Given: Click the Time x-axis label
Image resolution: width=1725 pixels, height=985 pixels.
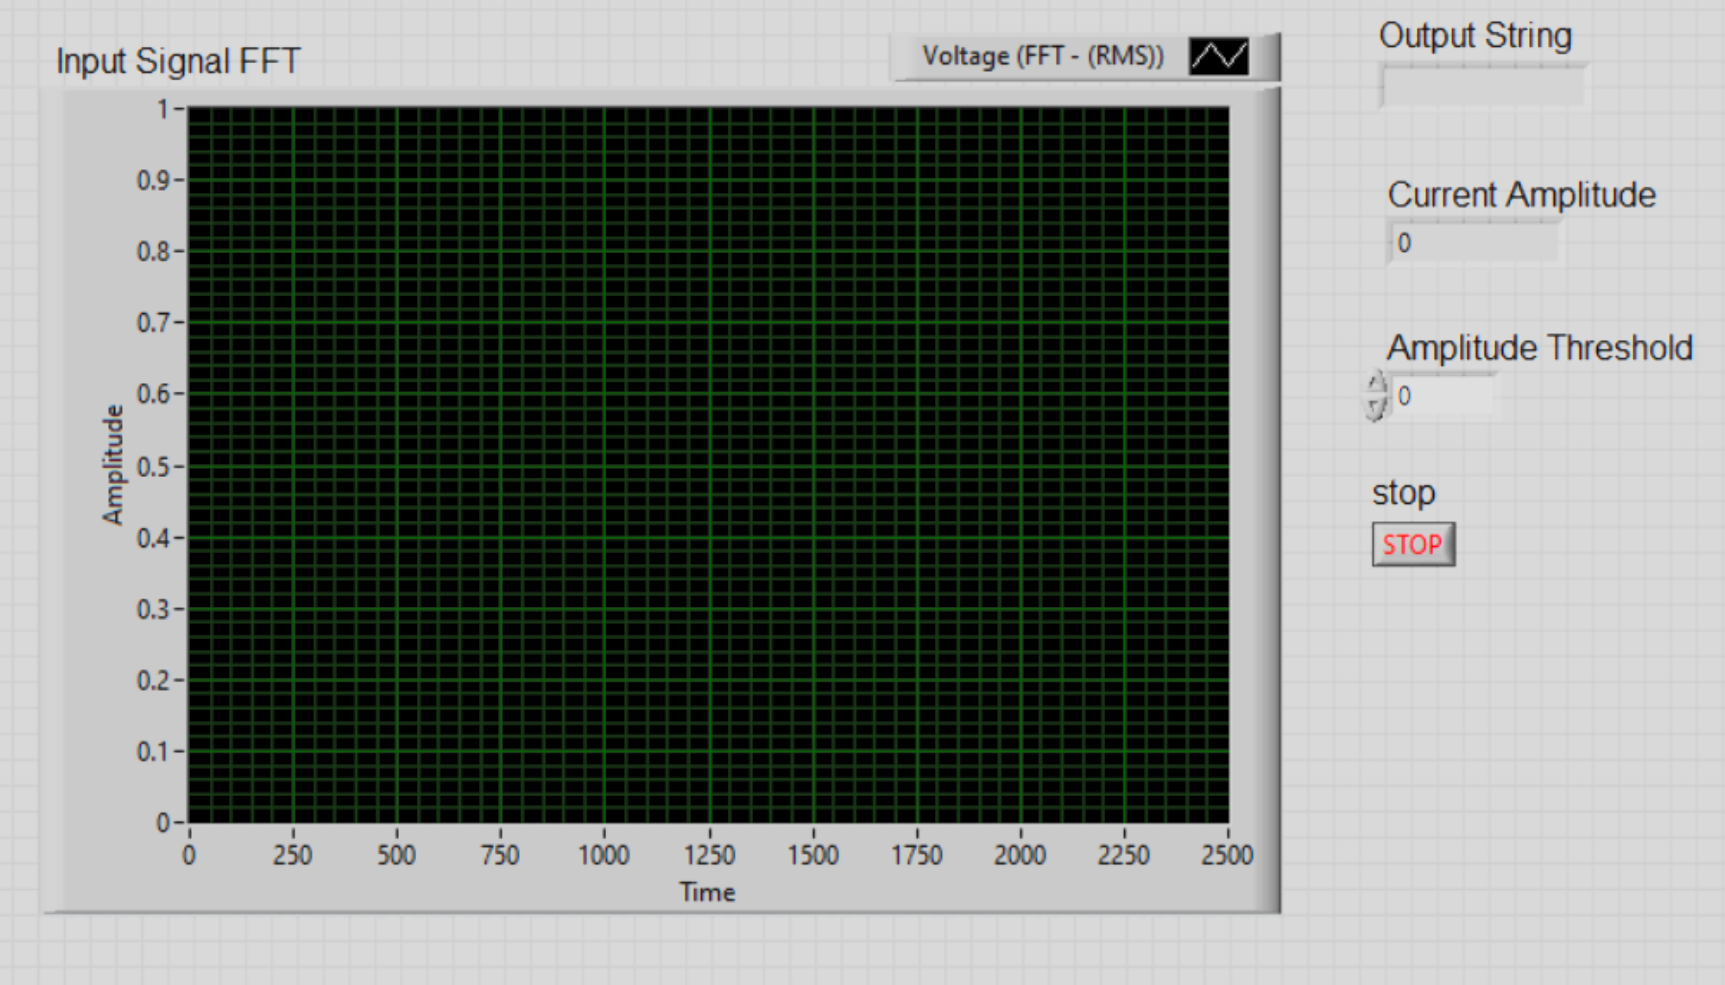Looking at the screenshot, I should (x=707, y=892).
